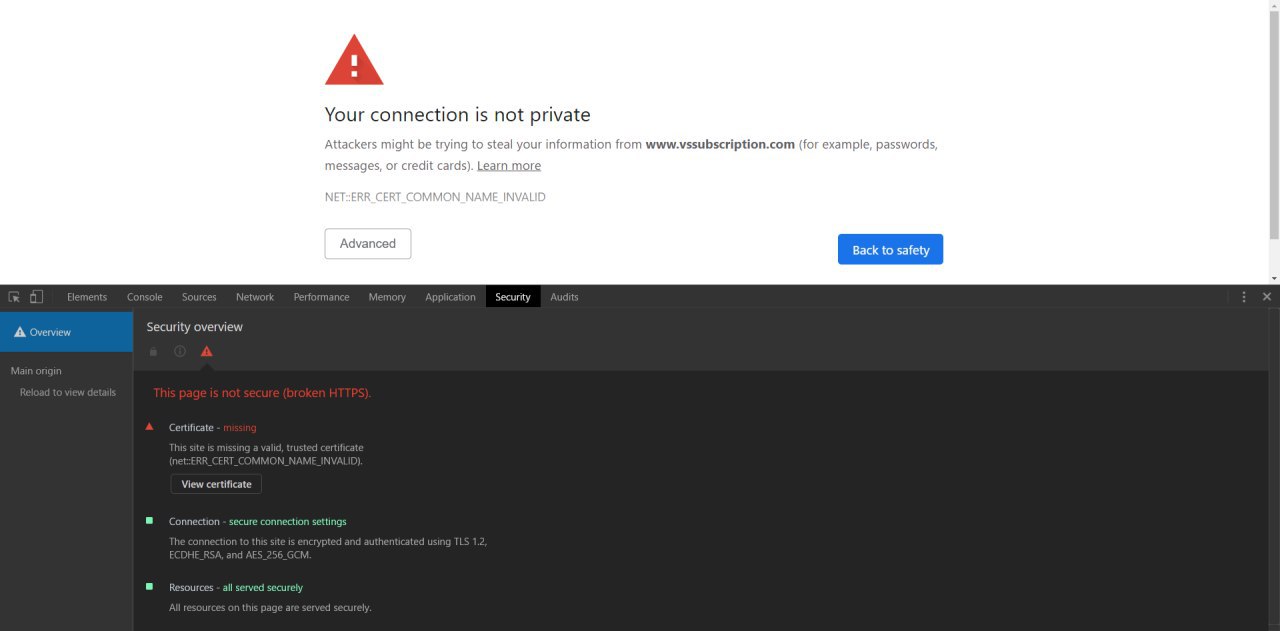Expand the Advanced options button
This screenshot has height=631, width=1280.
[368, 244]
